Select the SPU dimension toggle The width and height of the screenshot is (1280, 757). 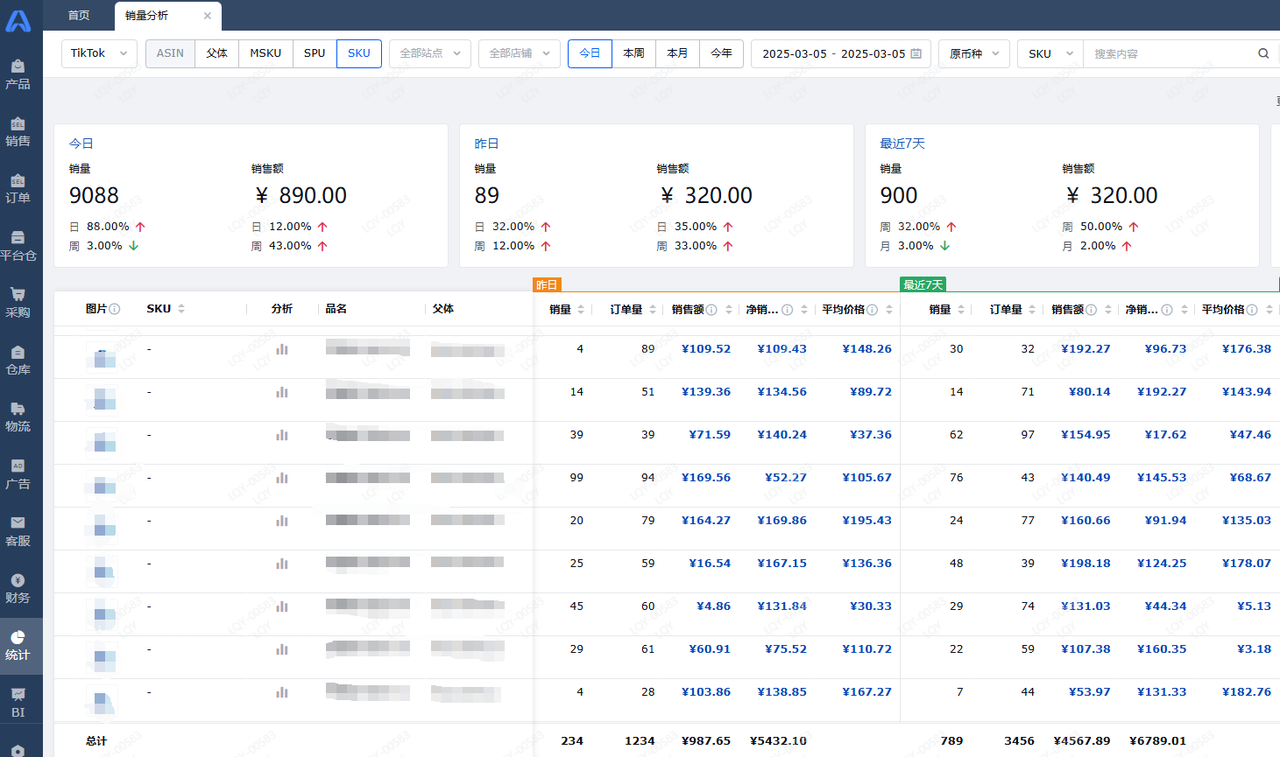[x=314, y=54]
